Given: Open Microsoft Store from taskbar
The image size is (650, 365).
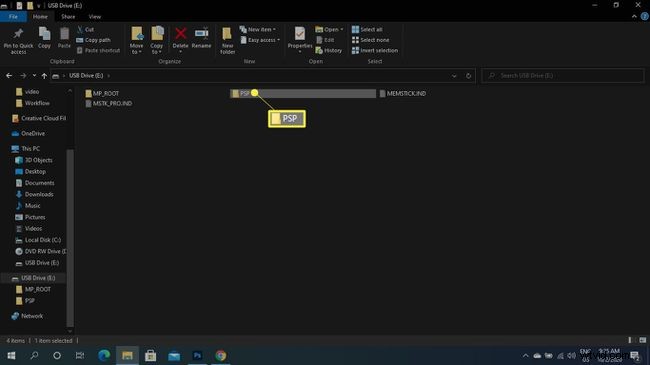Looking at the screenshot, I should click(x=150, y=355).
